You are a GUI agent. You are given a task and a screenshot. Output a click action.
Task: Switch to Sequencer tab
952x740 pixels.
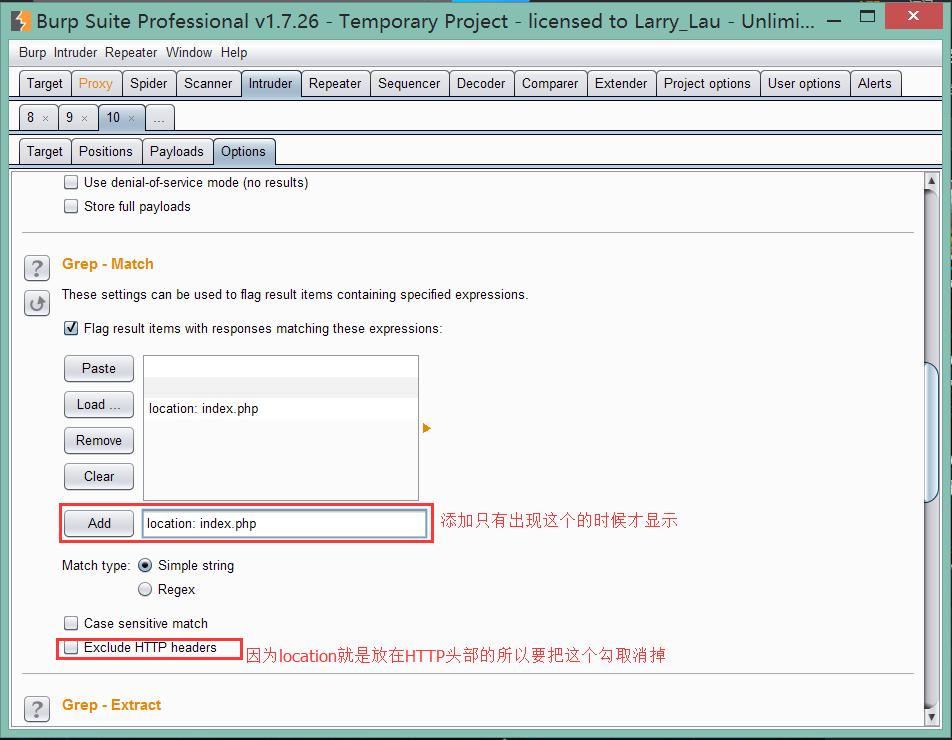(409, 84)
